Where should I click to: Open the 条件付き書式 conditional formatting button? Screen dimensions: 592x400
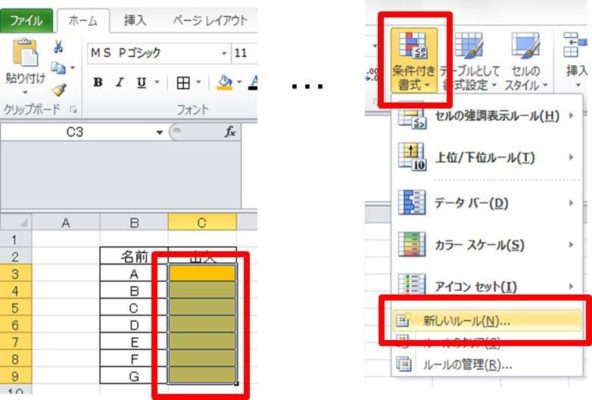pyautogui.click(x=414, y=60)
